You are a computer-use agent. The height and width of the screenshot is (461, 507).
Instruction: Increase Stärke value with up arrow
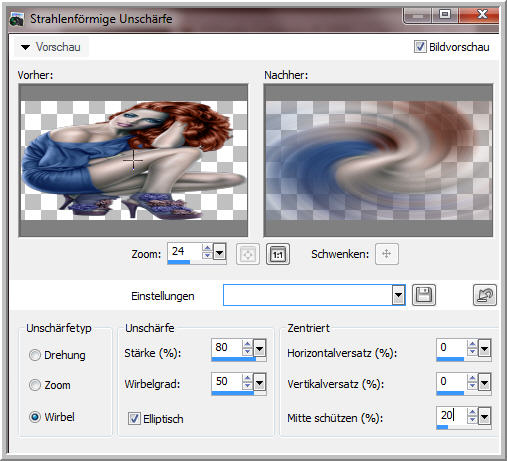(x=247, y=344)
